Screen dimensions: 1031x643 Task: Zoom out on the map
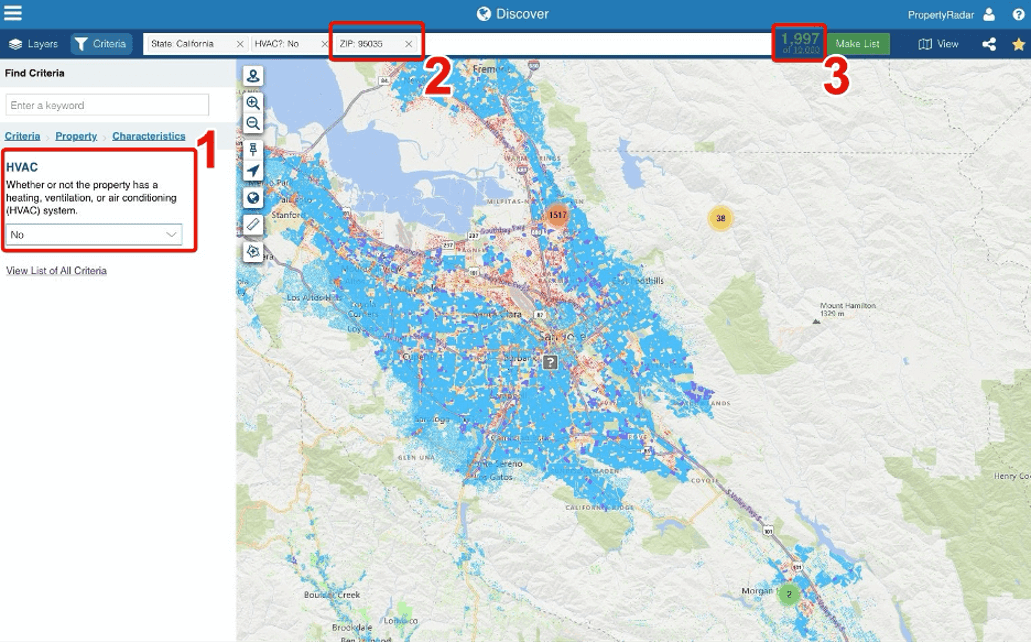[x=253, y=123]
